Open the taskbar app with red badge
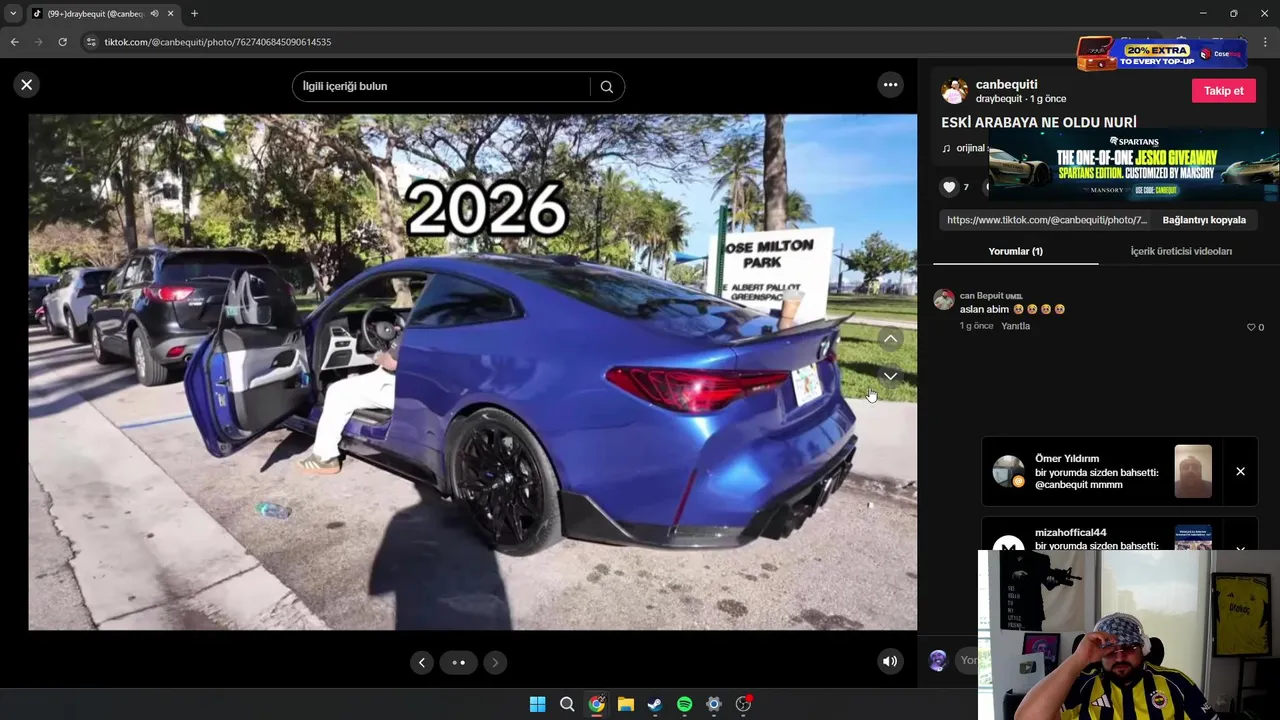 (743, 704)
